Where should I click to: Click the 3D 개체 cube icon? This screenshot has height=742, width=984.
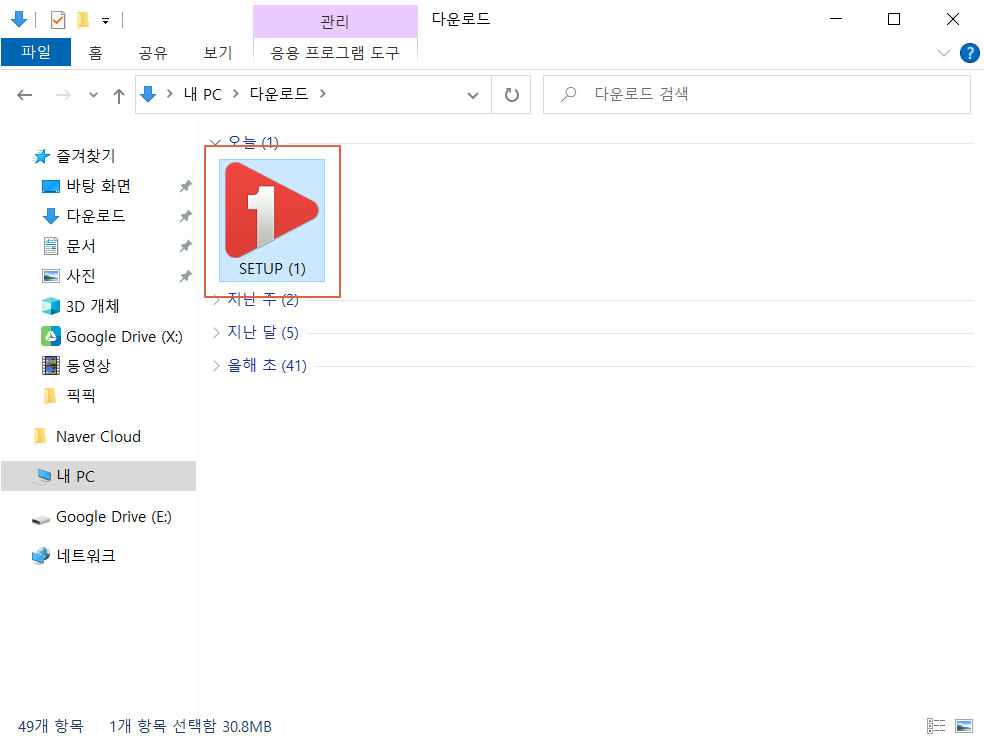tap(51, 306)
